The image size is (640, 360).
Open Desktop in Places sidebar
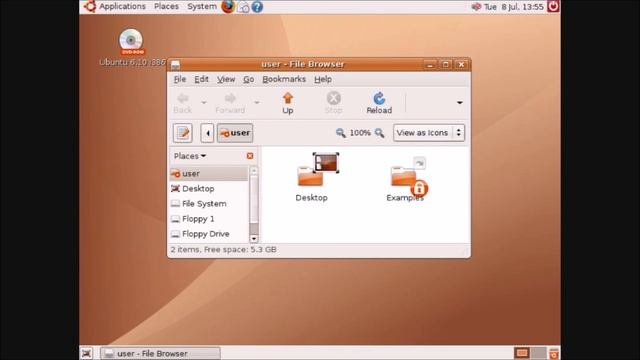[x=209, y=189]
